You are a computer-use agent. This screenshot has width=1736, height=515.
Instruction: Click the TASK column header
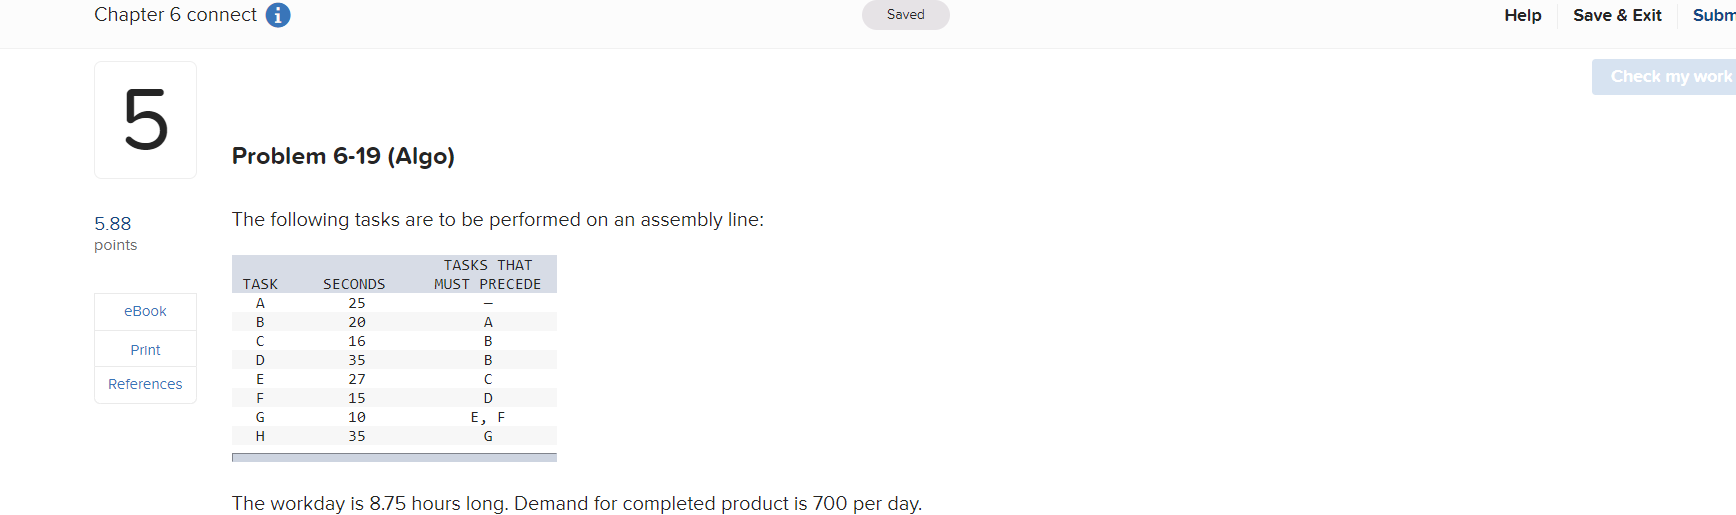pos(260,284)
